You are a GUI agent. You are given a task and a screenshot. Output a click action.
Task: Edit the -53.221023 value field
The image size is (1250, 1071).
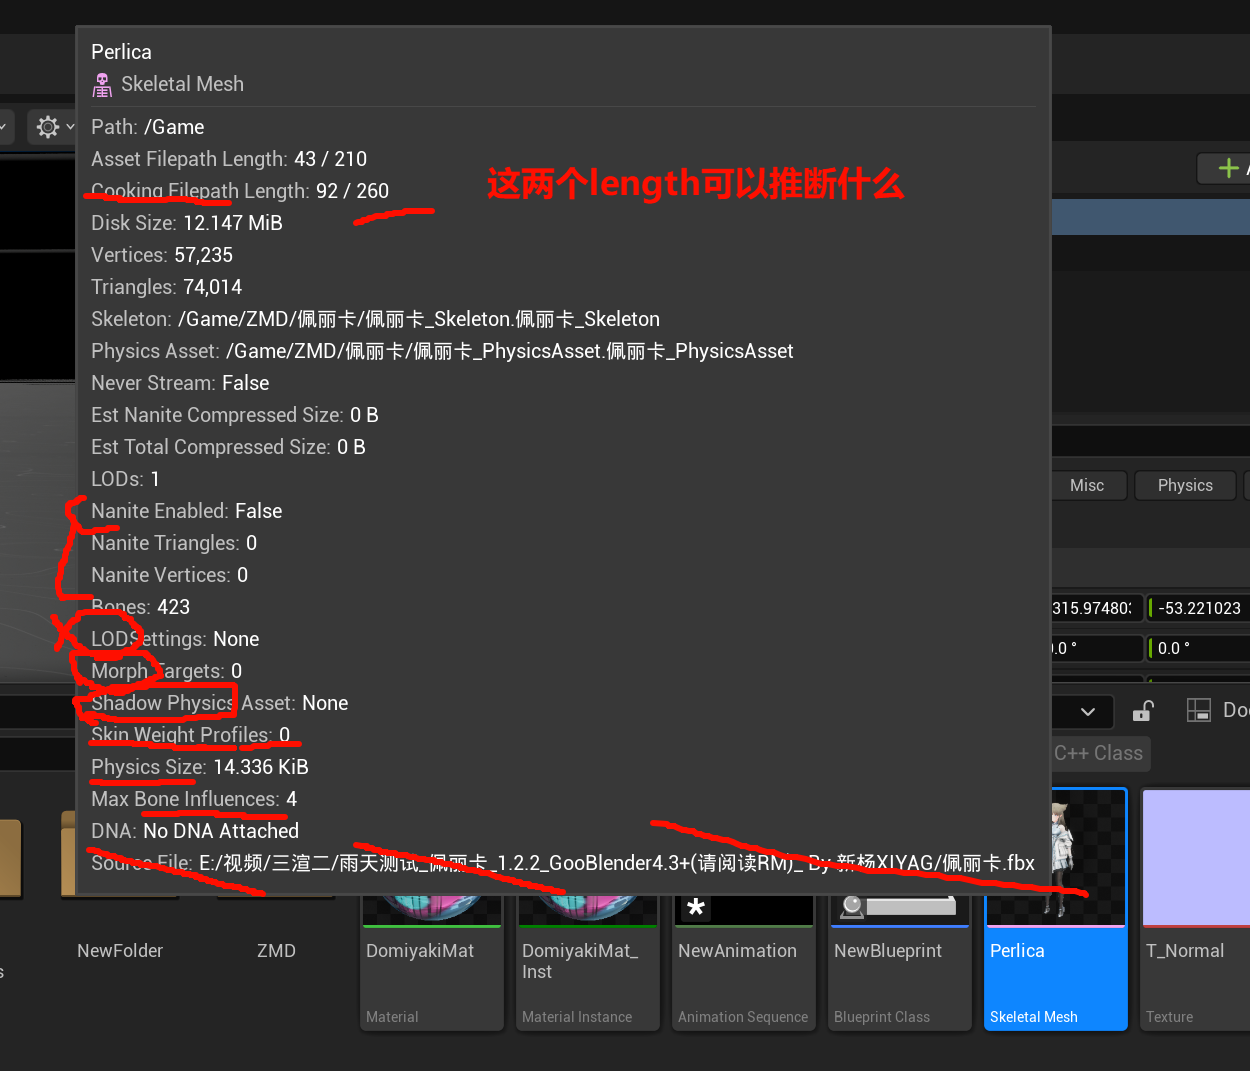point(1198,608)
